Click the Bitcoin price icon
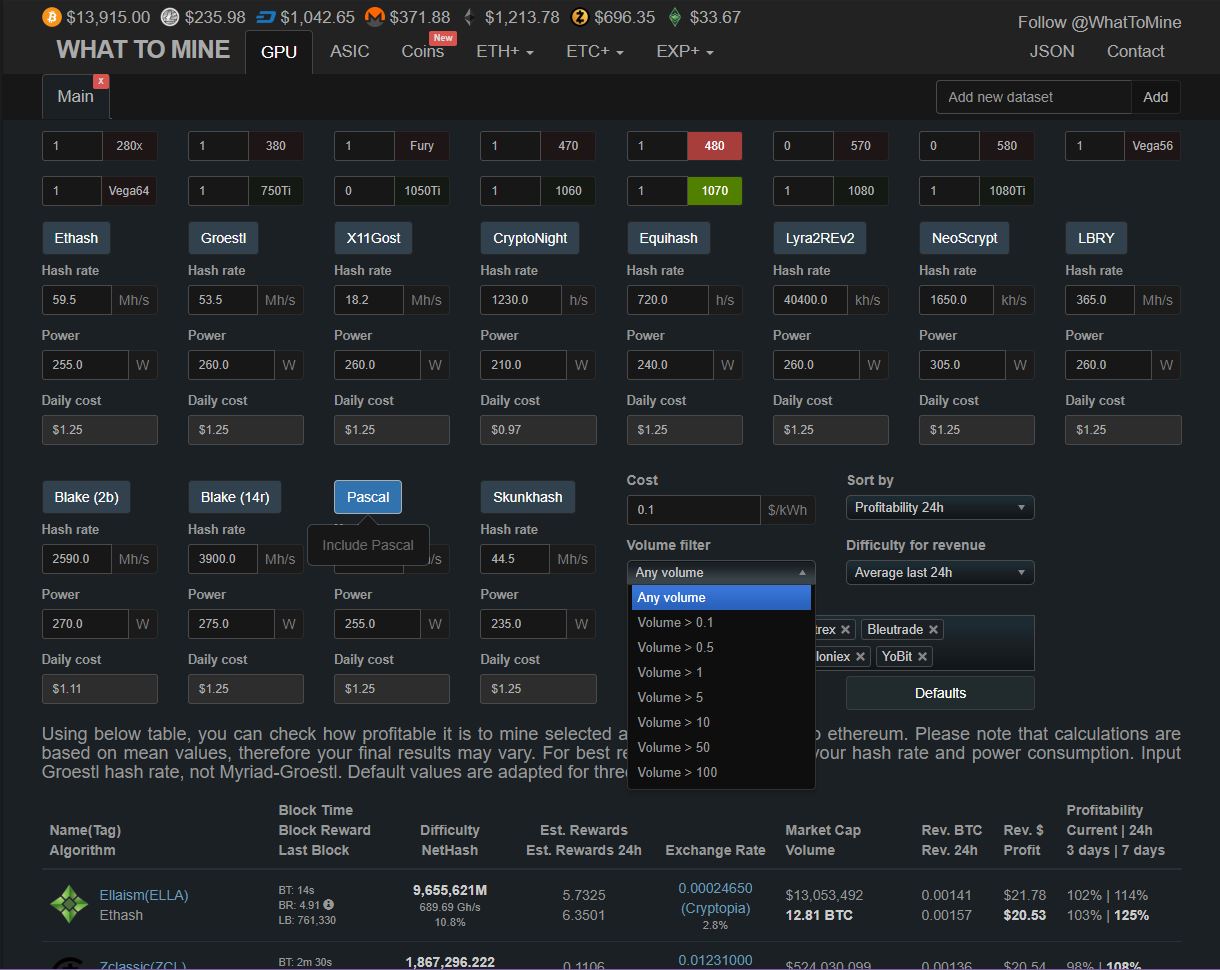This screenshot has width=1220, height=970. [52, 17]
